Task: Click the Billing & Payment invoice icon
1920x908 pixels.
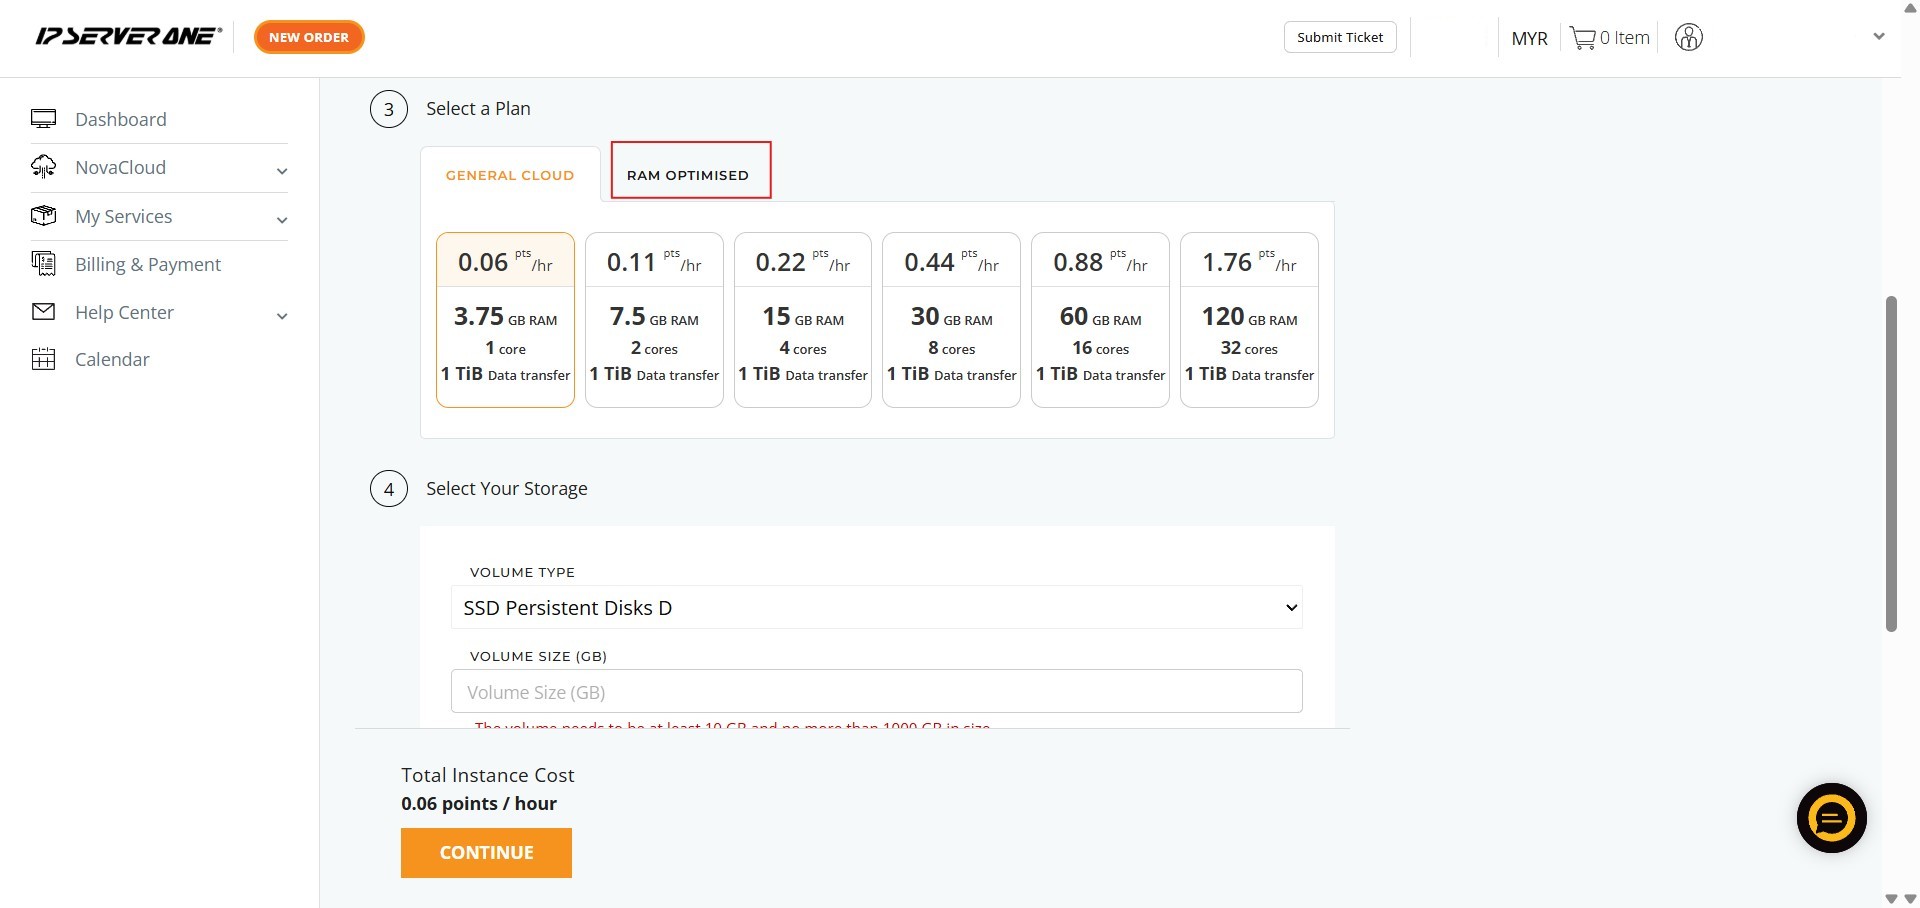Action: (x=43, y=264)
